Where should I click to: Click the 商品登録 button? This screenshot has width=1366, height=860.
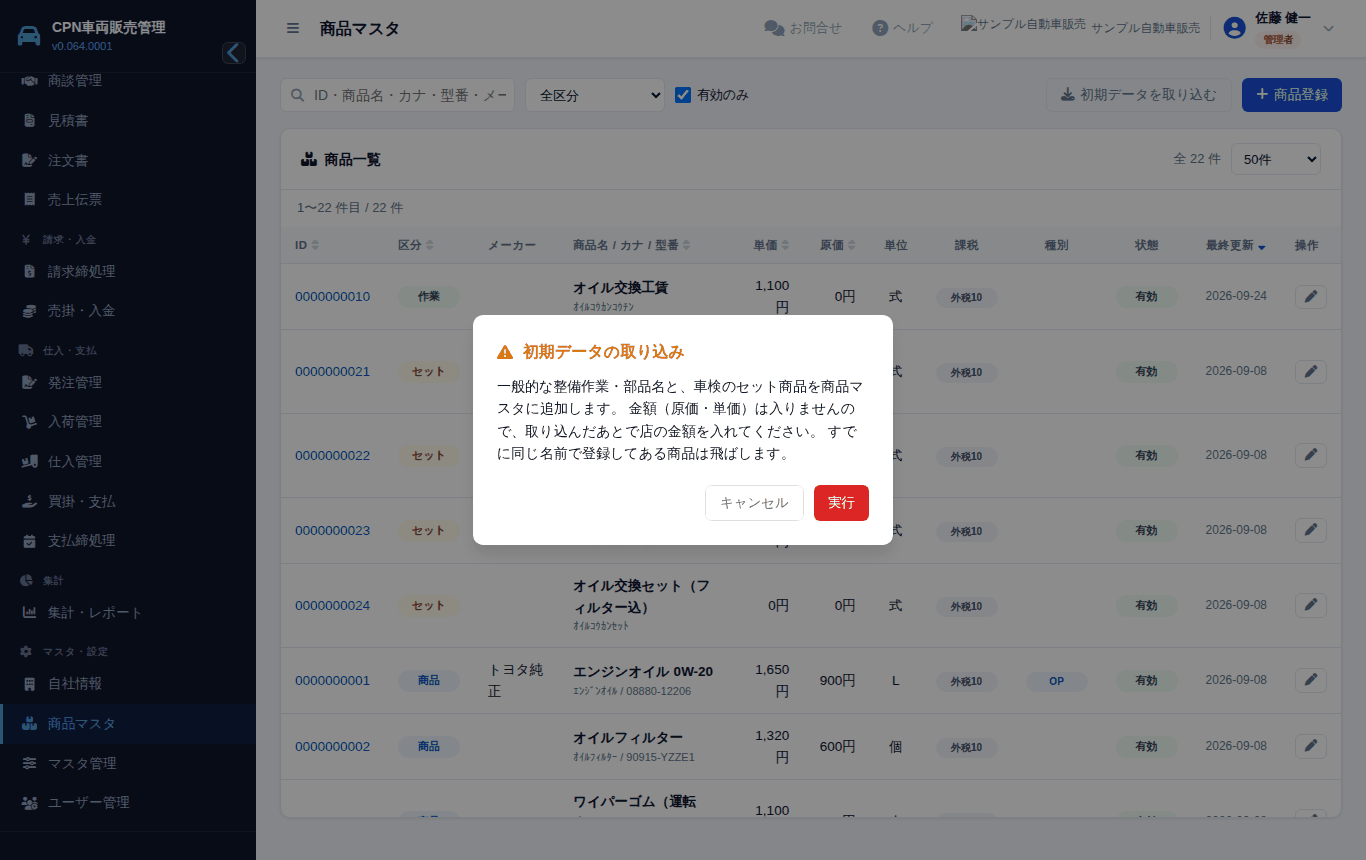(x=1292, y=95)
